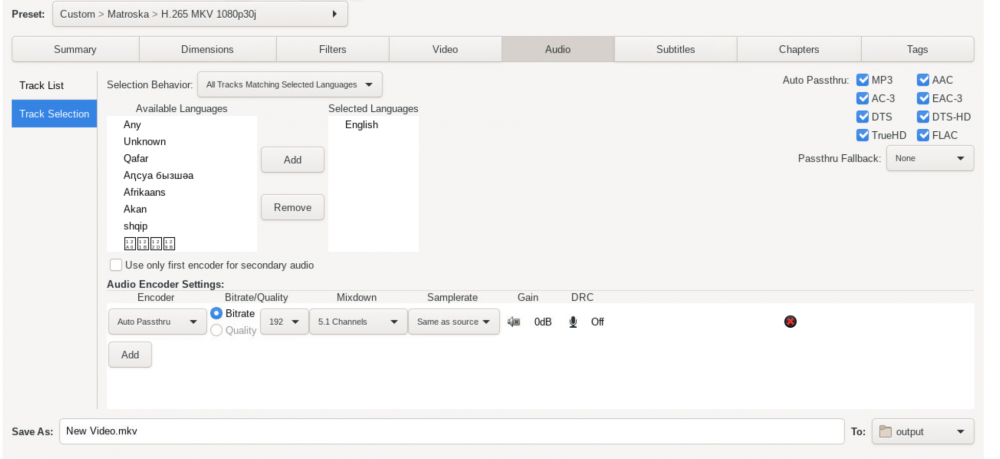Image resolution: width=1000 pixels, height=459 pixels.
Task: Open the Track List side tab
Action: pos(54,85)
